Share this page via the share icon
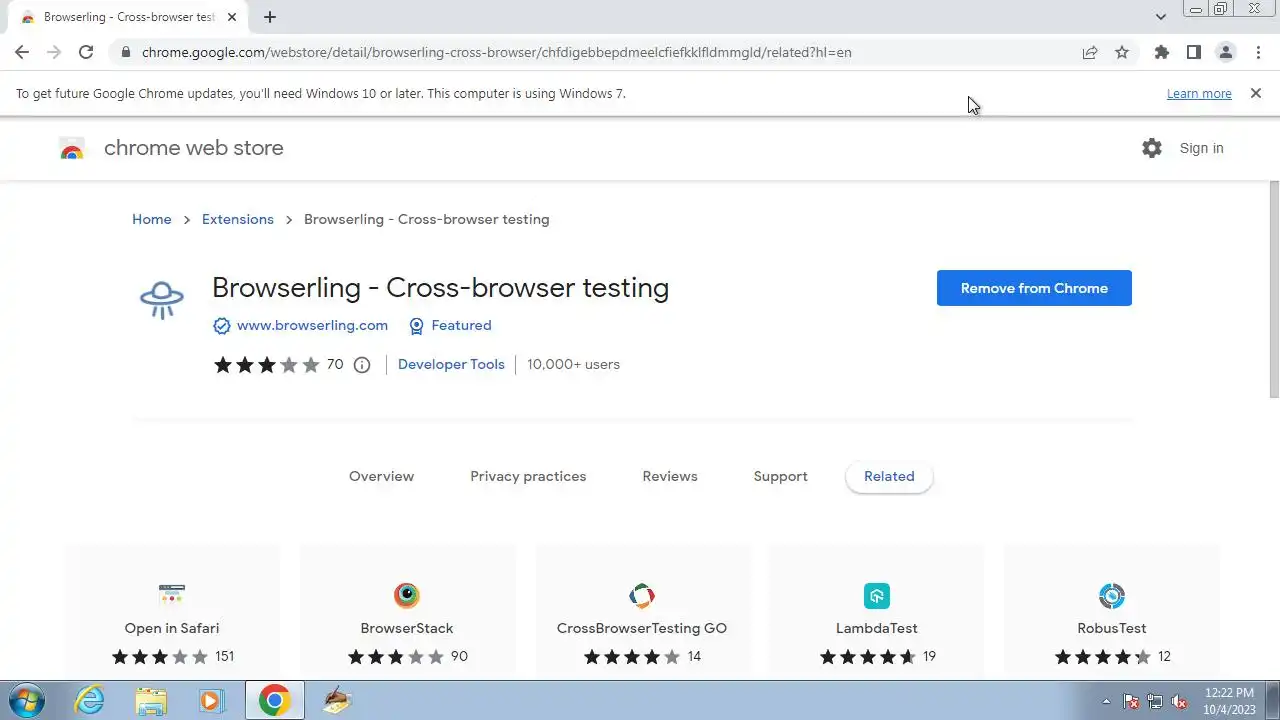The width and height of the screenshot is (1280, 720). (1090, 52)
